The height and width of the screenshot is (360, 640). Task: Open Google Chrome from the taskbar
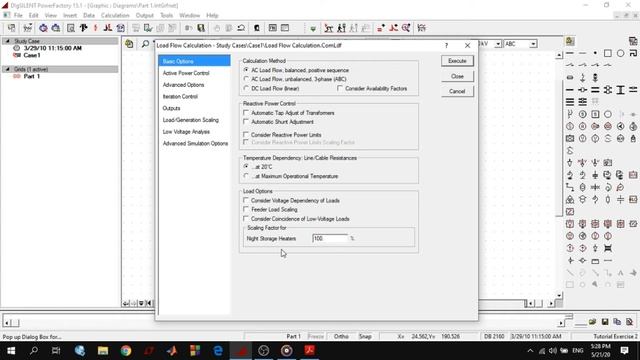pos(126,351)
